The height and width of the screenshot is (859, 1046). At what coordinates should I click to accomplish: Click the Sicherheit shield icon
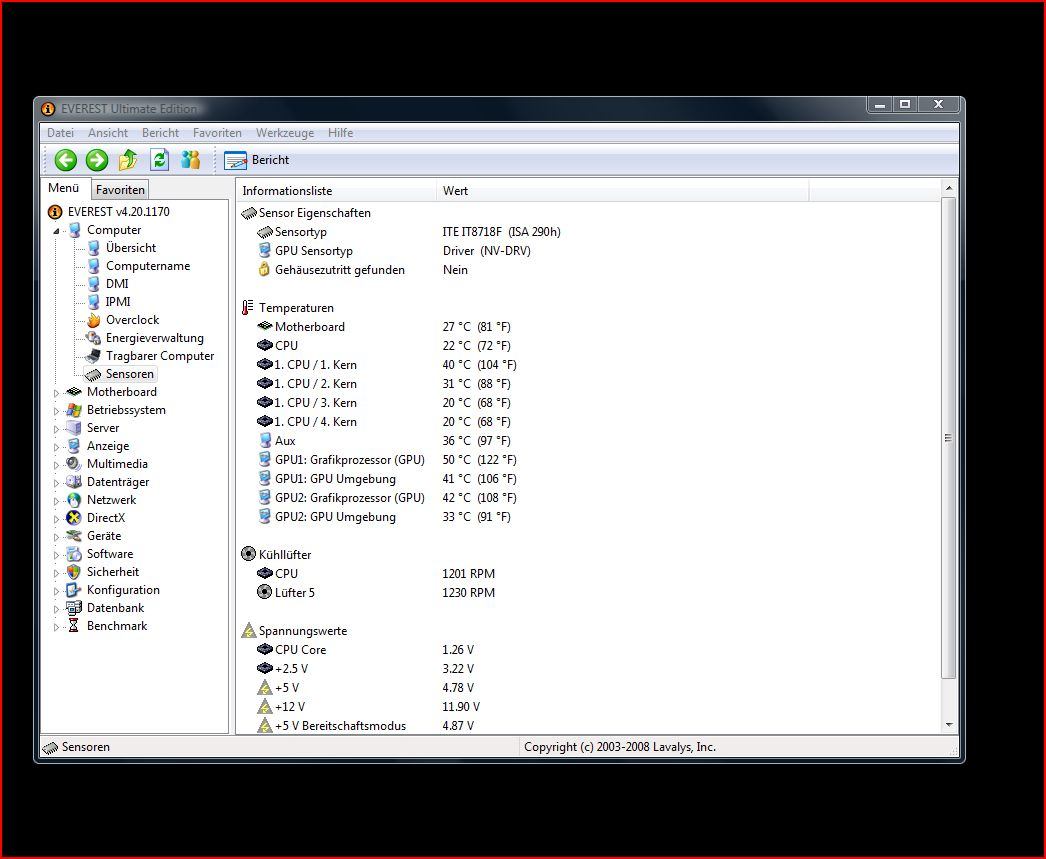[74, 572]
